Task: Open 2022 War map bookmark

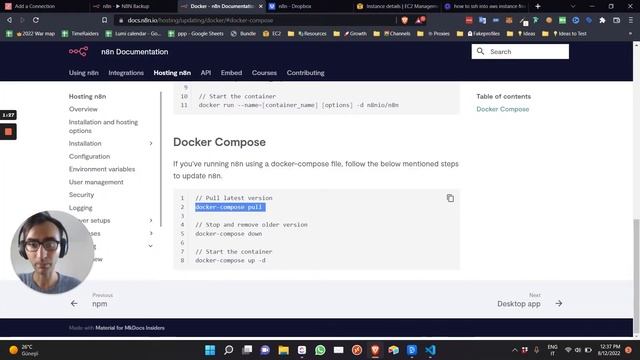Action: coord(36,33)
